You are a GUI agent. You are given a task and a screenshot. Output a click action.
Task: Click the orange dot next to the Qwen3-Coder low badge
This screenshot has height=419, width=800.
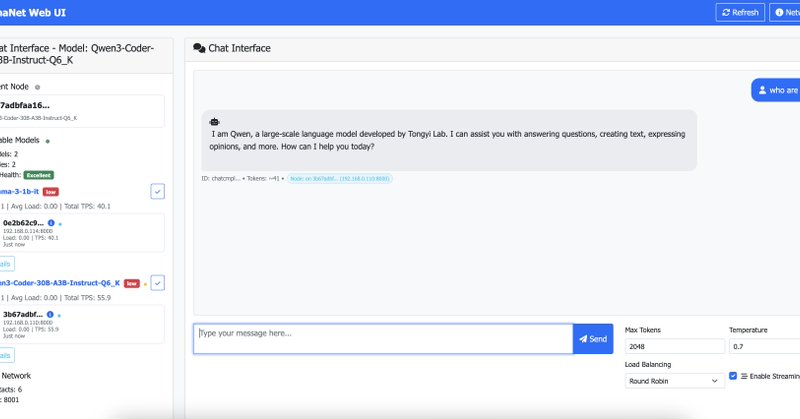[x=145, y=284]
